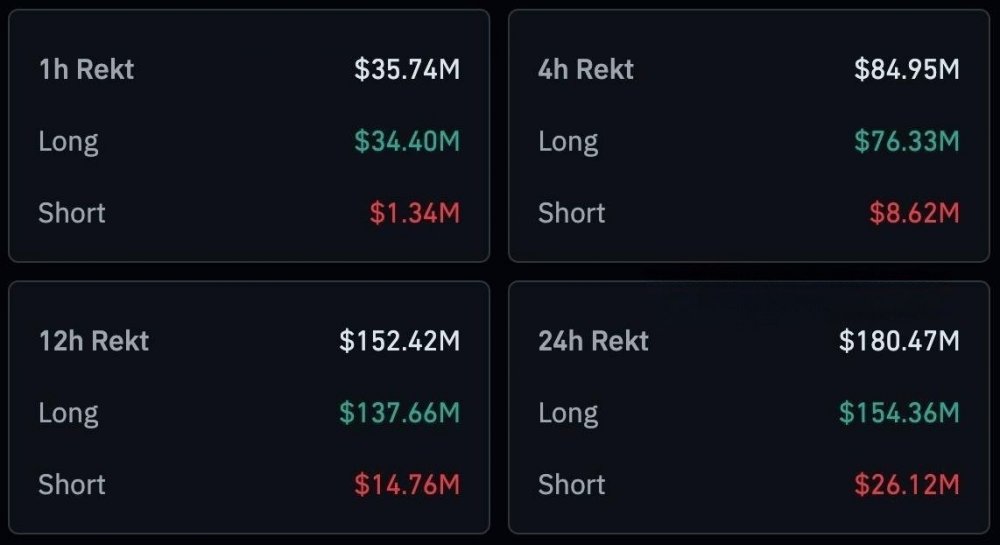Click the 24h Short amount $26.12M

click(907, 485)
